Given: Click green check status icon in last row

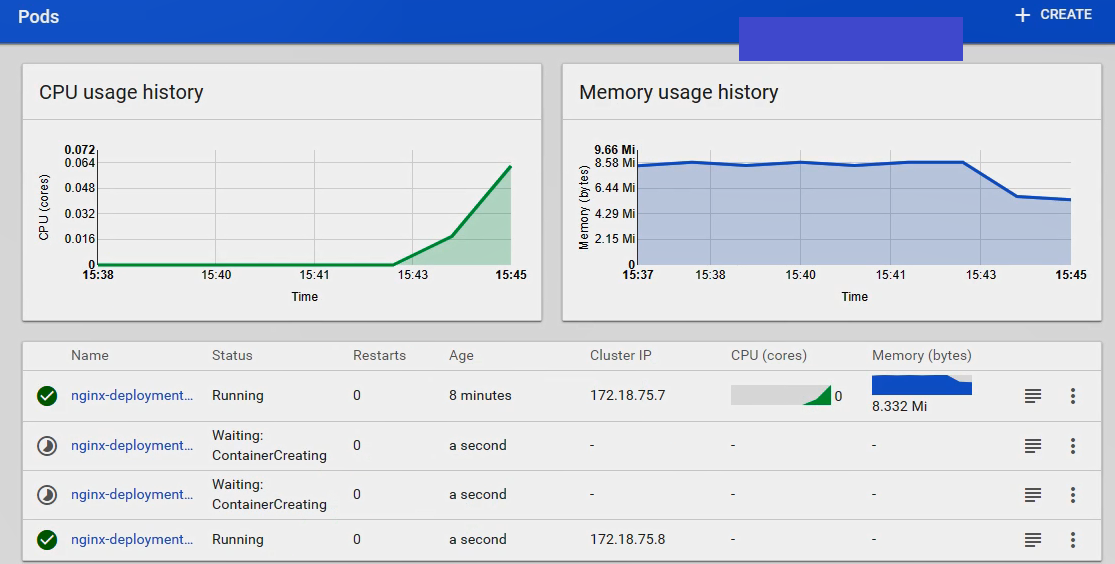Looking at the screenshot, I should tap(47, 540).
